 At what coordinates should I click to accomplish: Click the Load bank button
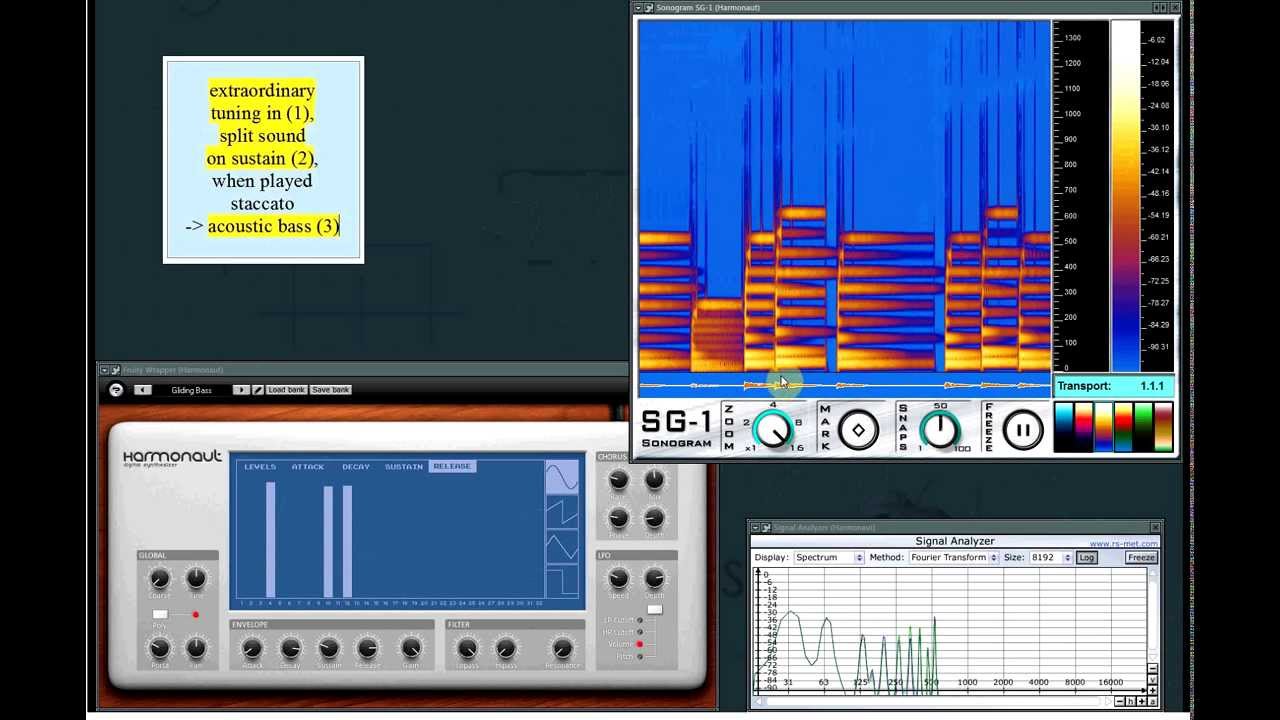coord(286,390)
